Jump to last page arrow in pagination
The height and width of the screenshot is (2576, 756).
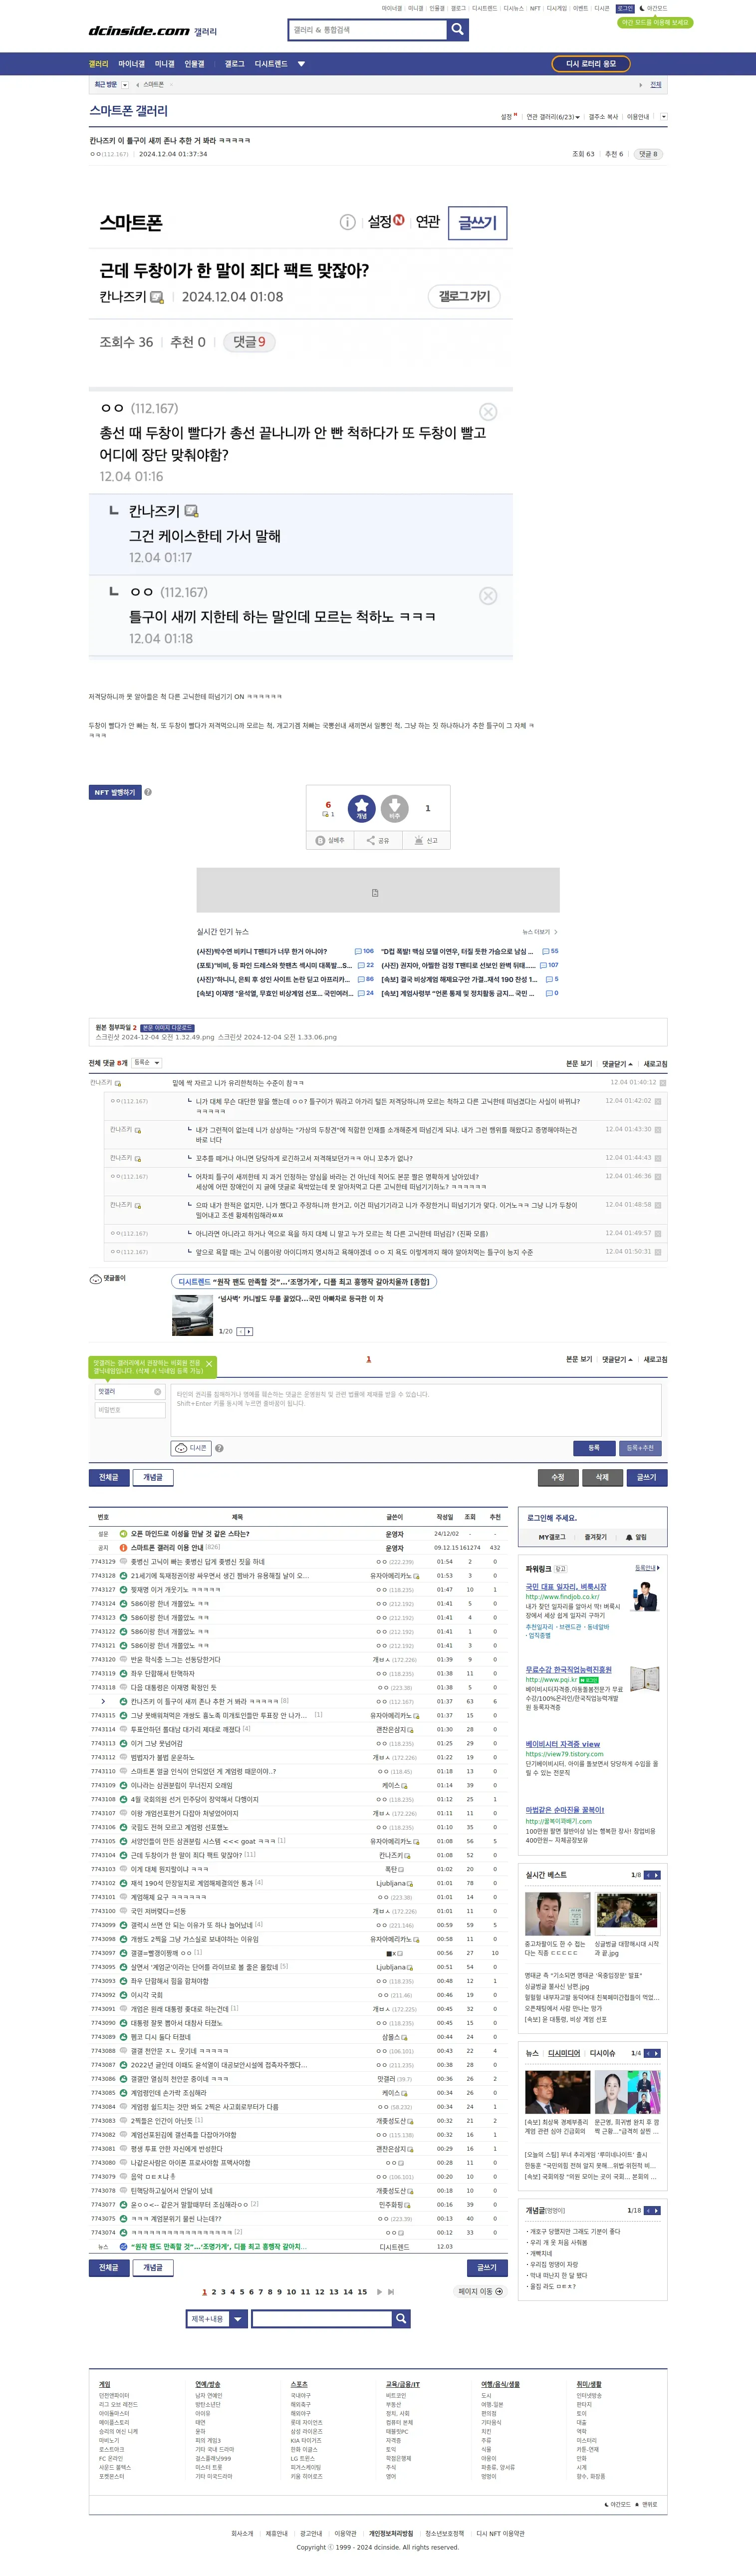pyautogui.click(x=391, y=2291)
